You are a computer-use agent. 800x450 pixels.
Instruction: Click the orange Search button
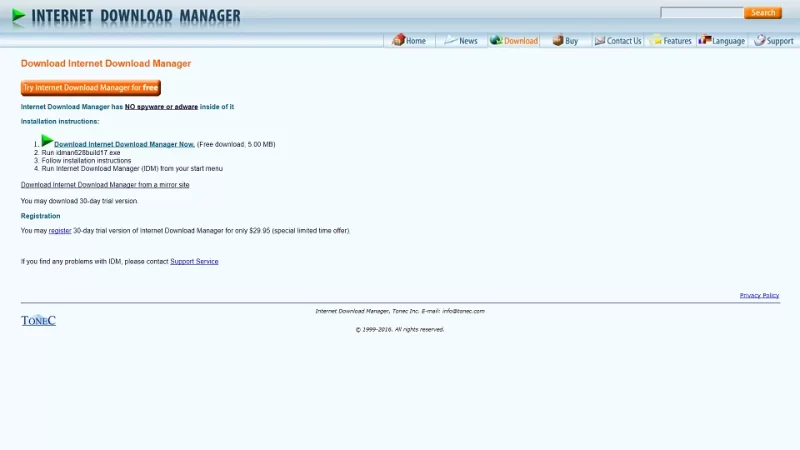point(763,13)
